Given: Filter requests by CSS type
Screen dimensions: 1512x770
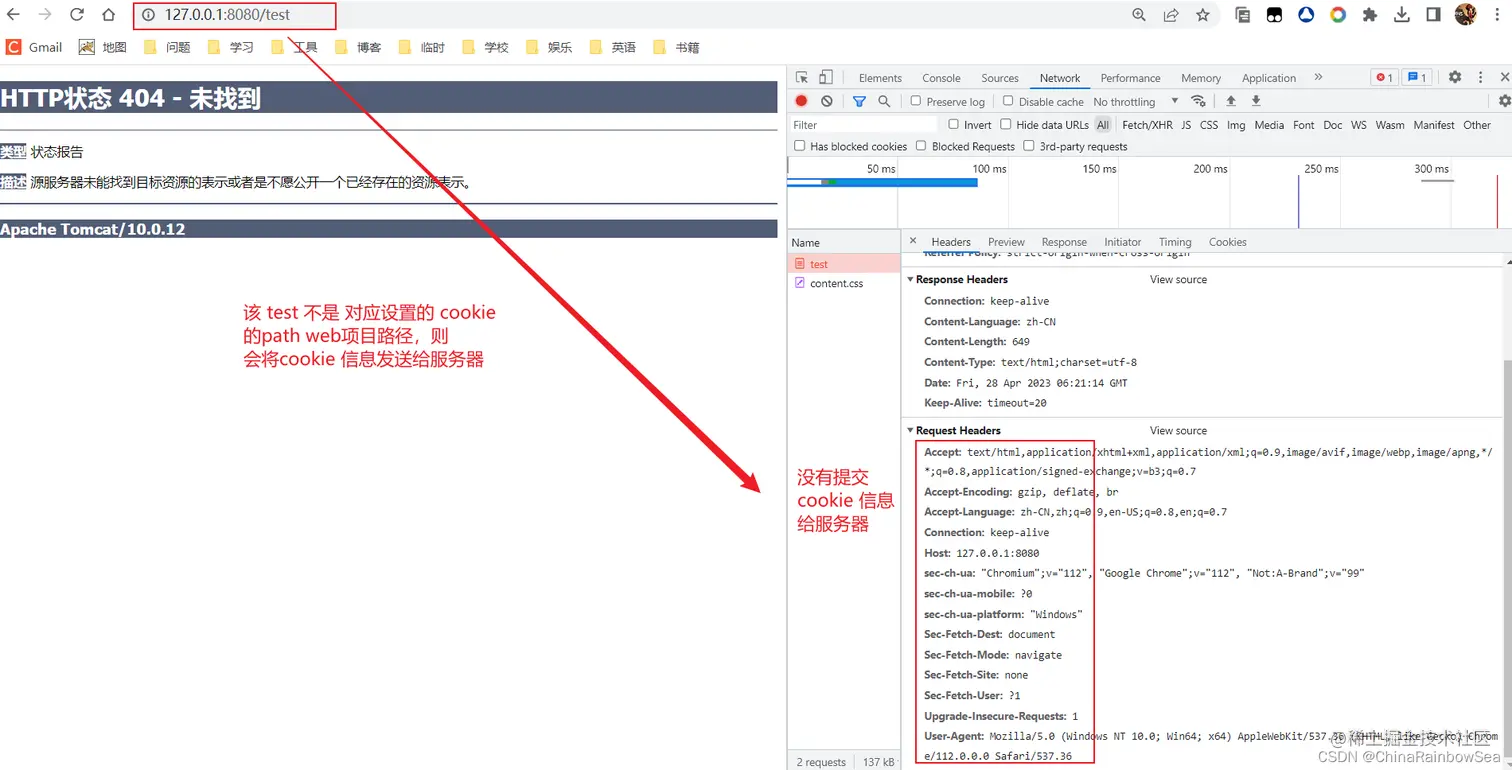Looking at the screenshot, I should 1209,125.
